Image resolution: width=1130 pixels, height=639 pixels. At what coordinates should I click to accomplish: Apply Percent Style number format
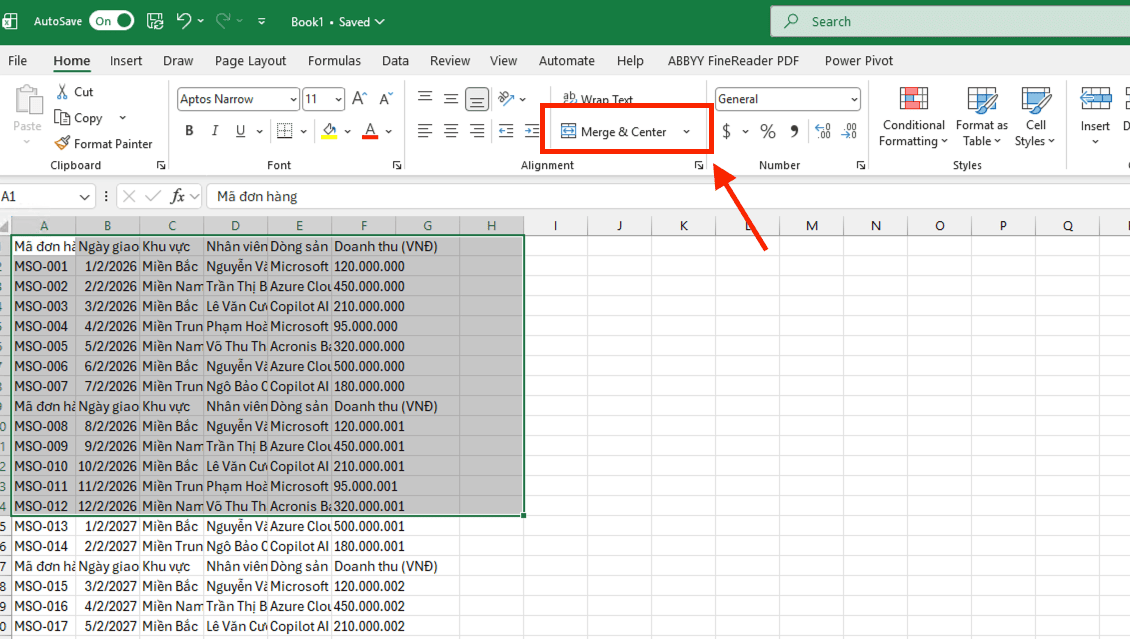tap(768, 131)
